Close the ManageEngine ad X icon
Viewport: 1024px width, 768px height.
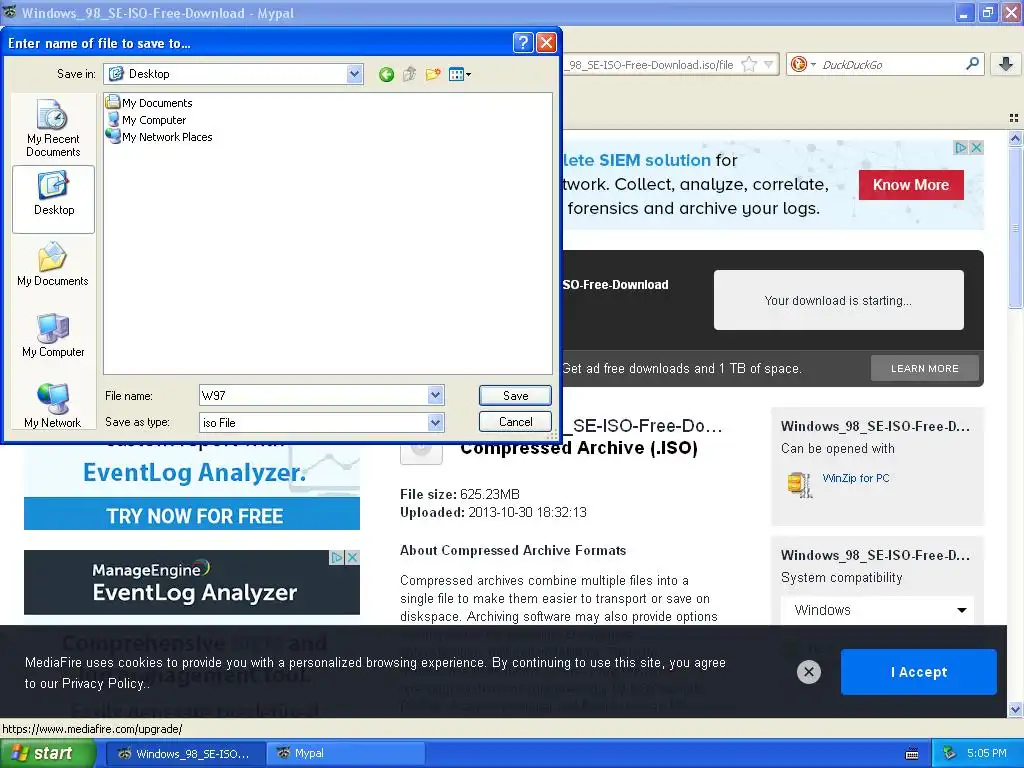pos(352,557)
